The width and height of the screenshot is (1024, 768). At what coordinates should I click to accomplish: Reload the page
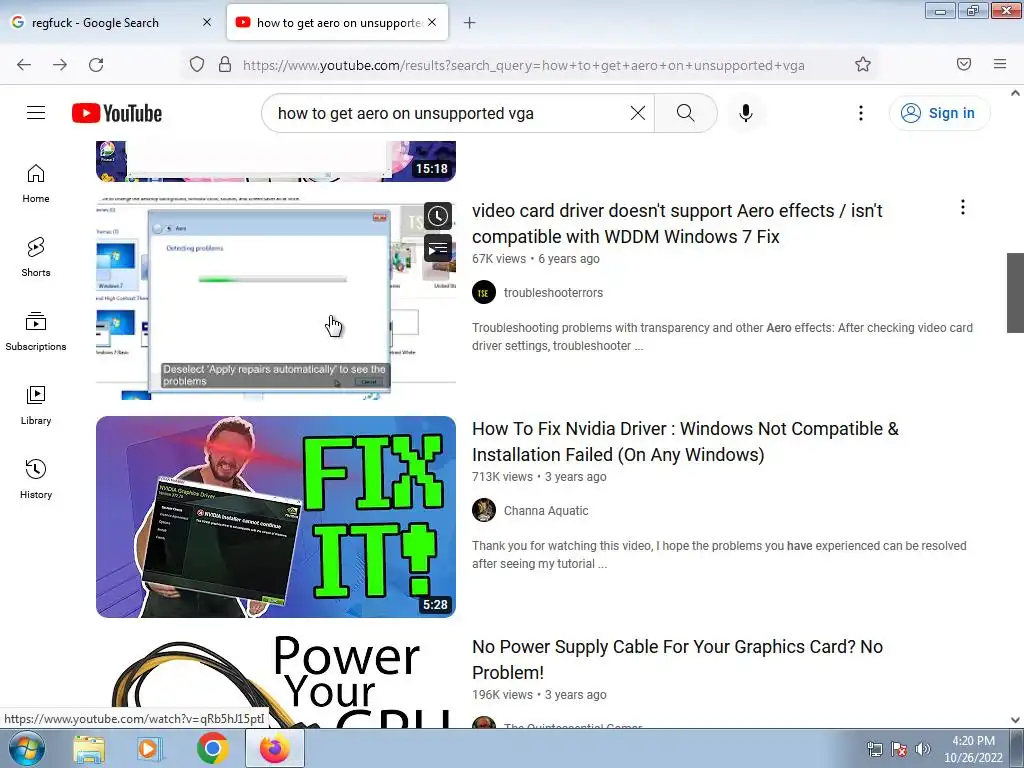pos(96,64)
